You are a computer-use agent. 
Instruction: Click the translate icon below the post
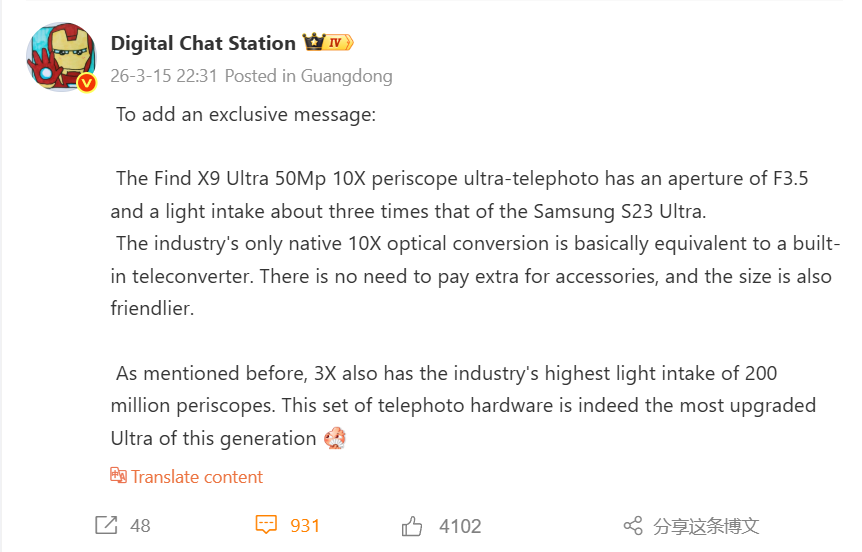(118, 476)
